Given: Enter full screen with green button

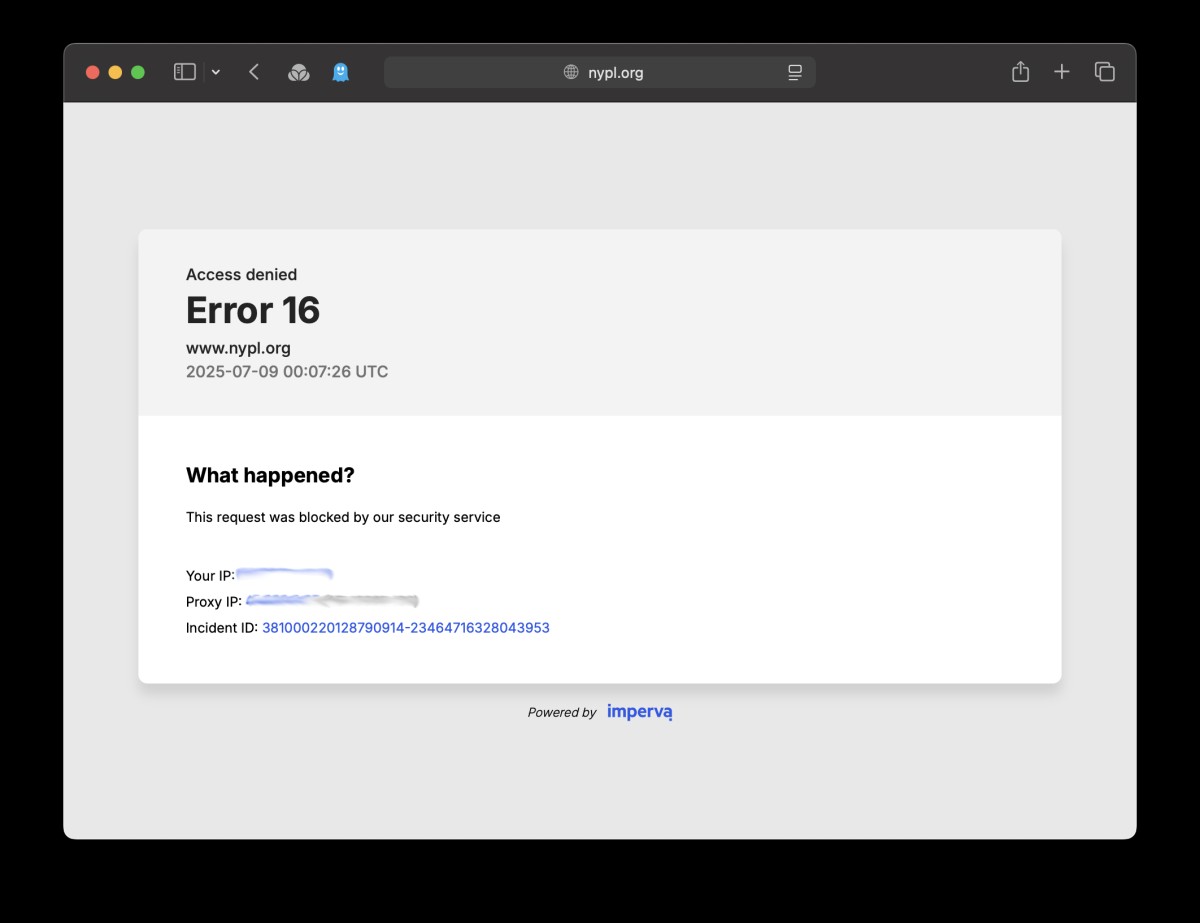Looking at the screenshot, I should coord(138,72).
